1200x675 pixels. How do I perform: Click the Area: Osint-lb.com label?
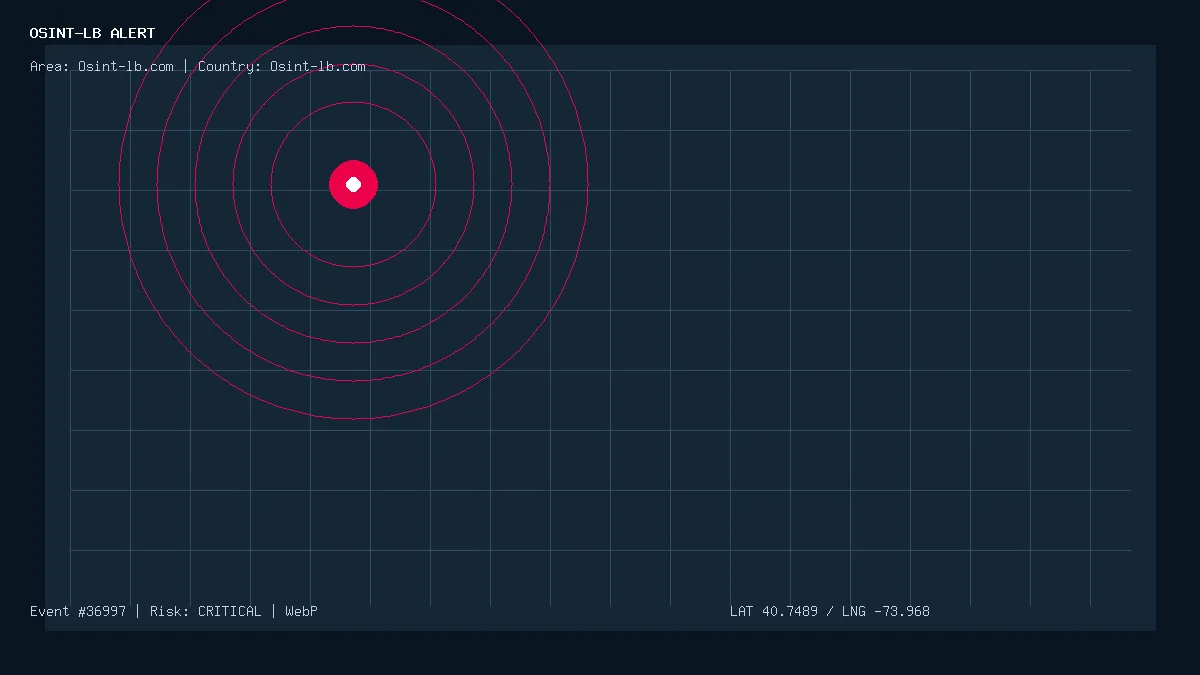pyautogui.click(x=101, y=67)
